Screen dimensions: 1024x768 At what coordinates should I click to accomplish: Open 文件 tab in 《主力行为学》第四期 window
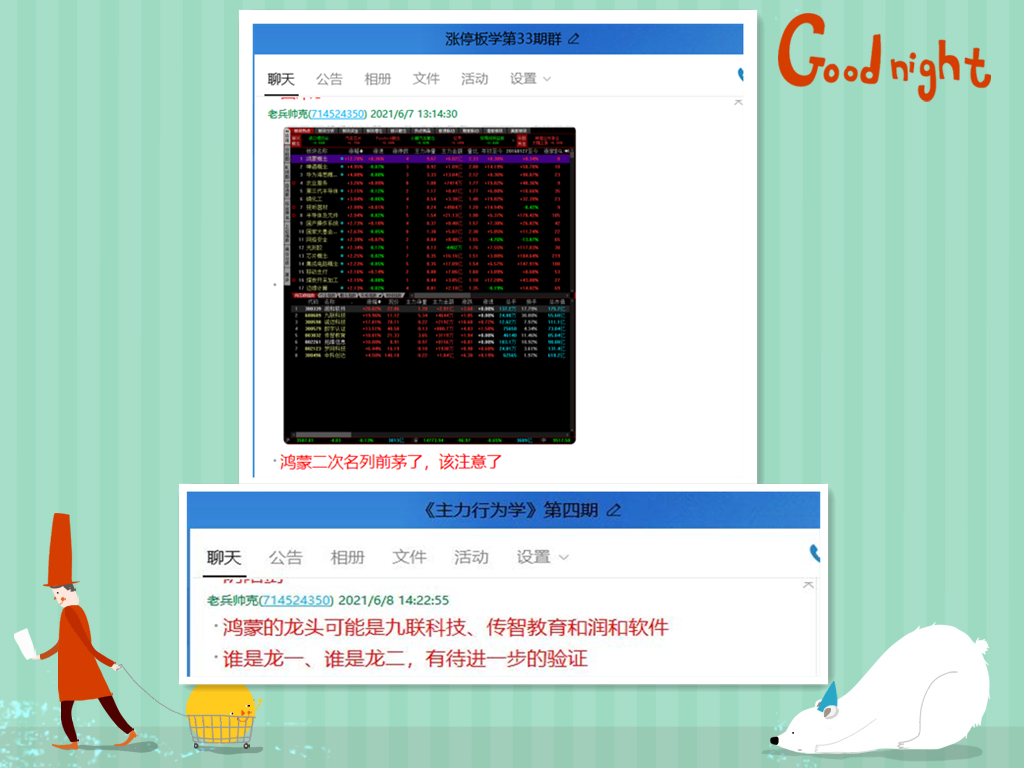(409, 557)
